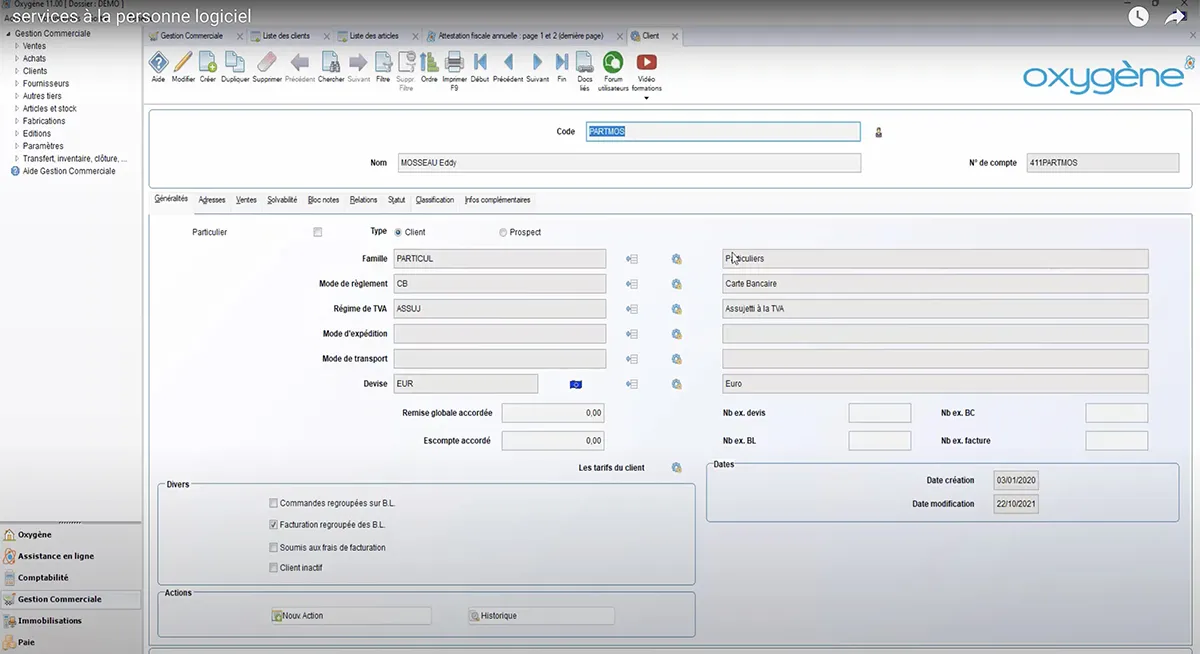The image size is (1200, 654).
Task: Expand the Ventes tree node
Action: coord(17,46)
